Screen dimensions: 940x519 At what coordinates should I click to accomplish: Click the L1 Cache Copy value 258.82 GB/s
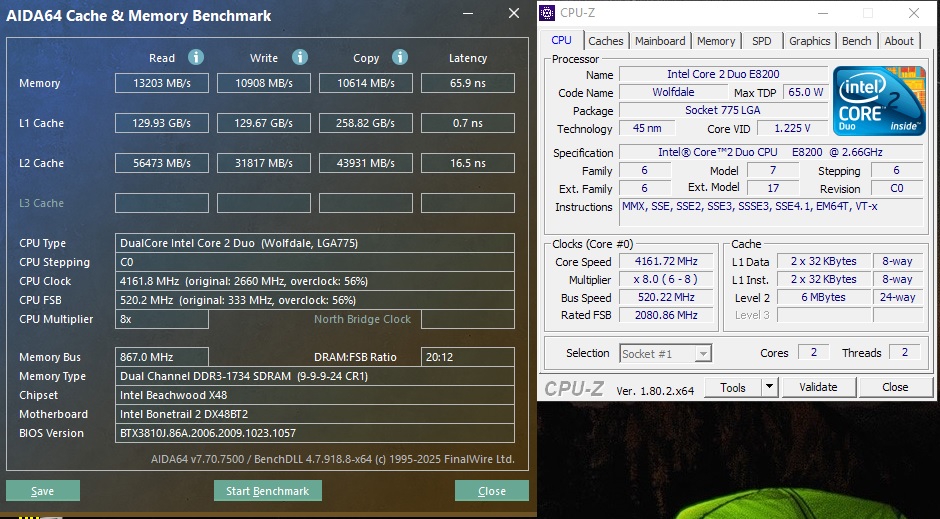click(x=366, y=123)
